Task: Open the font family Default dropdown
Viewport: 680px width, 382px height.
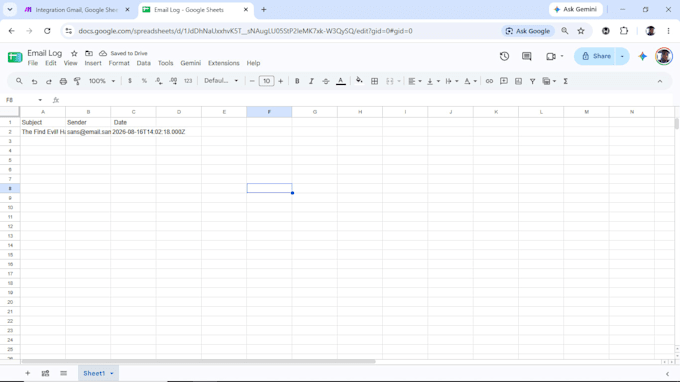Action: coord(221,81)
